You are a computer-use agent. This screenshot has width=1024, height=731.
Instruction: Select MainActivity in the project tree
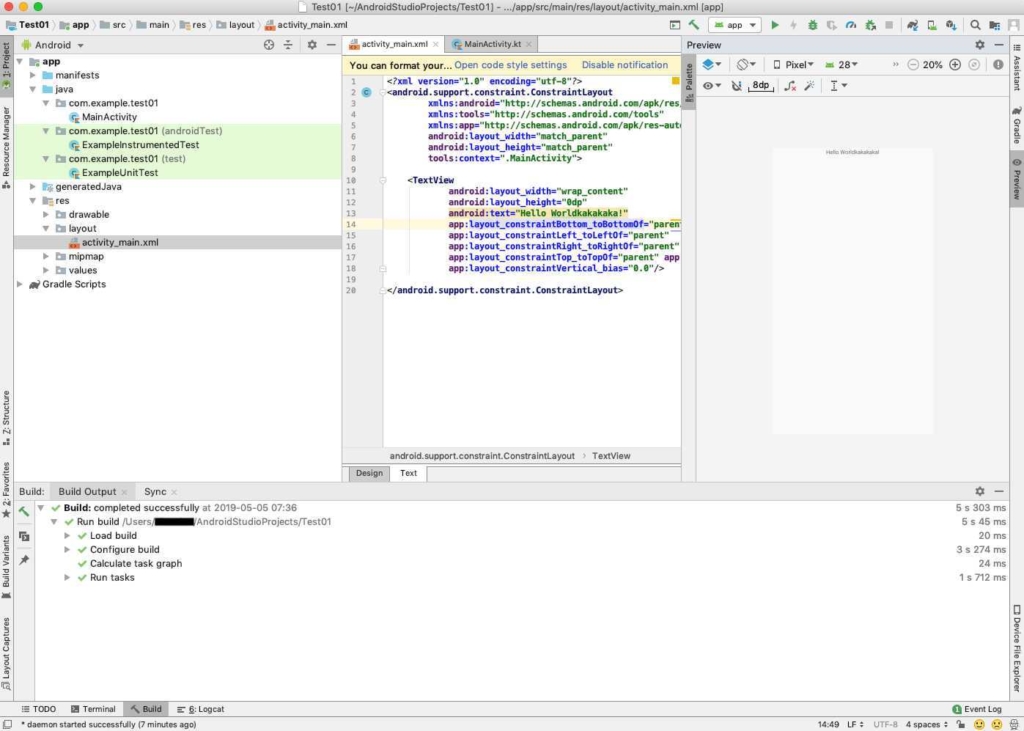tap(109, 117)
